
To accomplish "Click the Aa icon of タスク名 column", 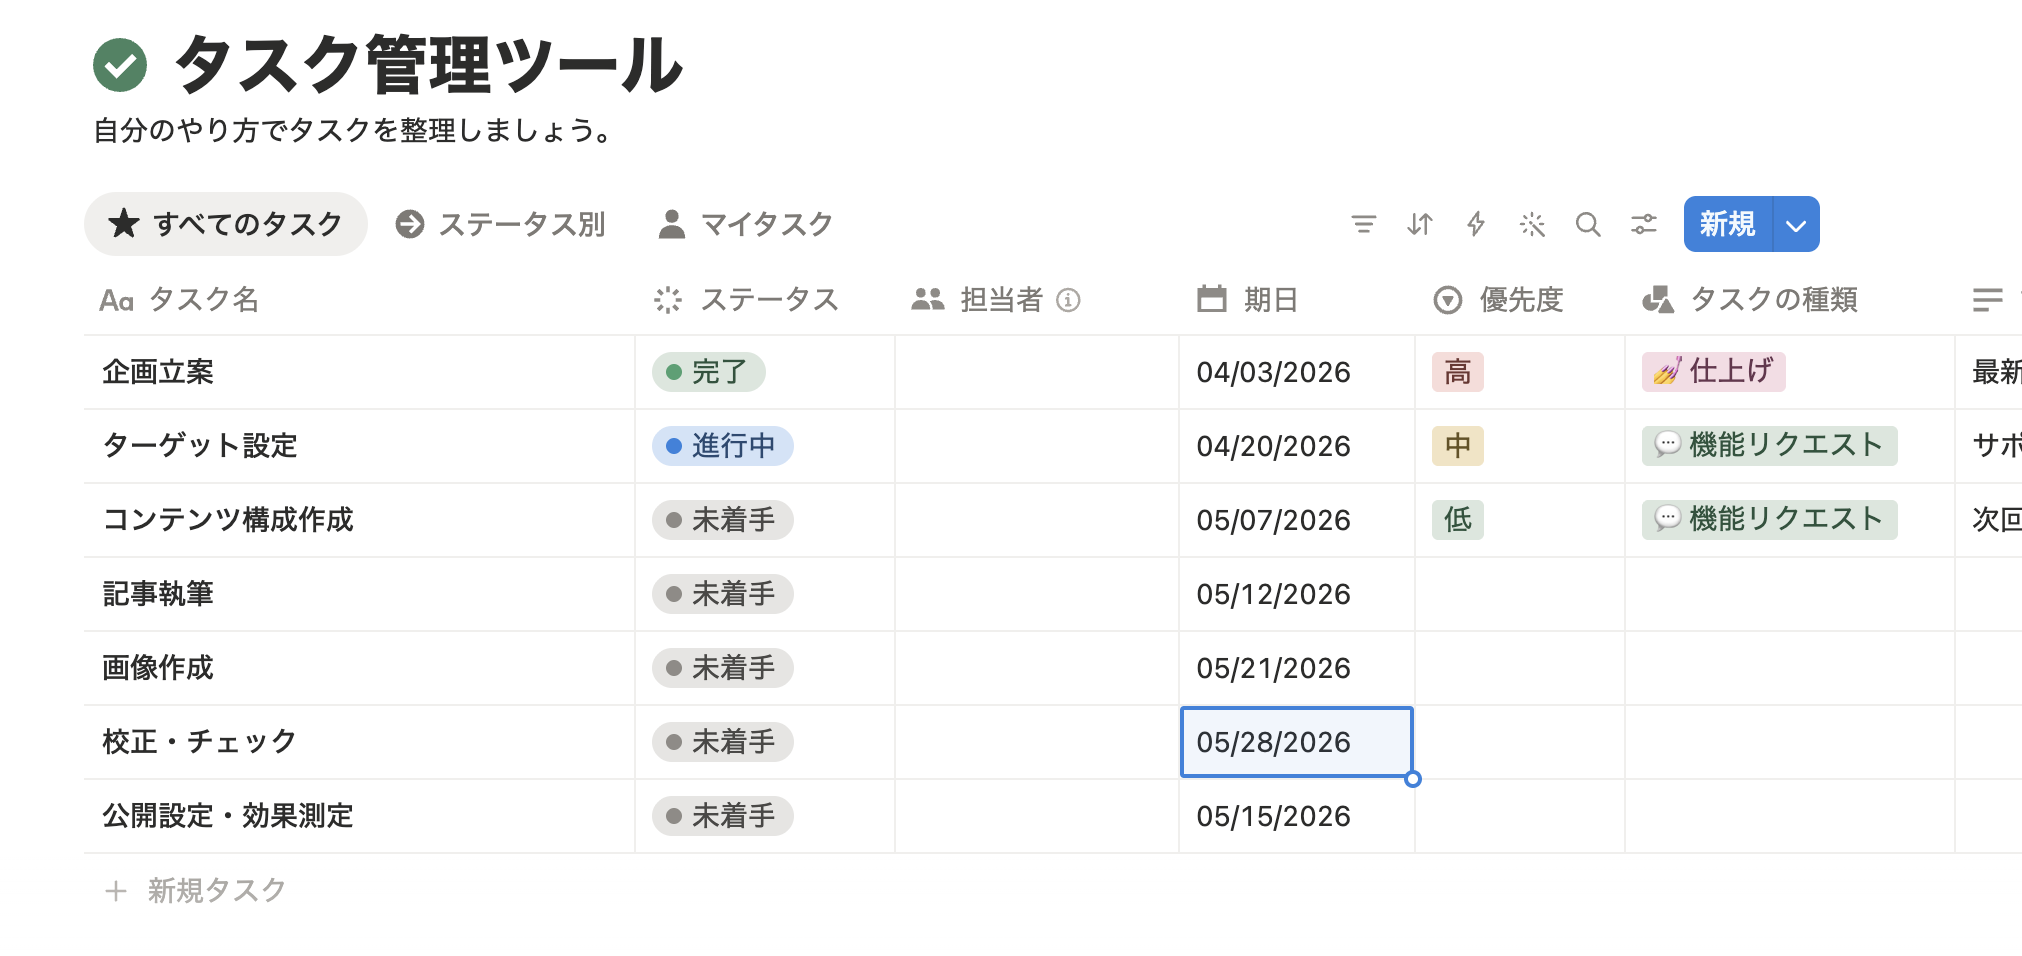I will pyautogui.click(x=116, y=300).
